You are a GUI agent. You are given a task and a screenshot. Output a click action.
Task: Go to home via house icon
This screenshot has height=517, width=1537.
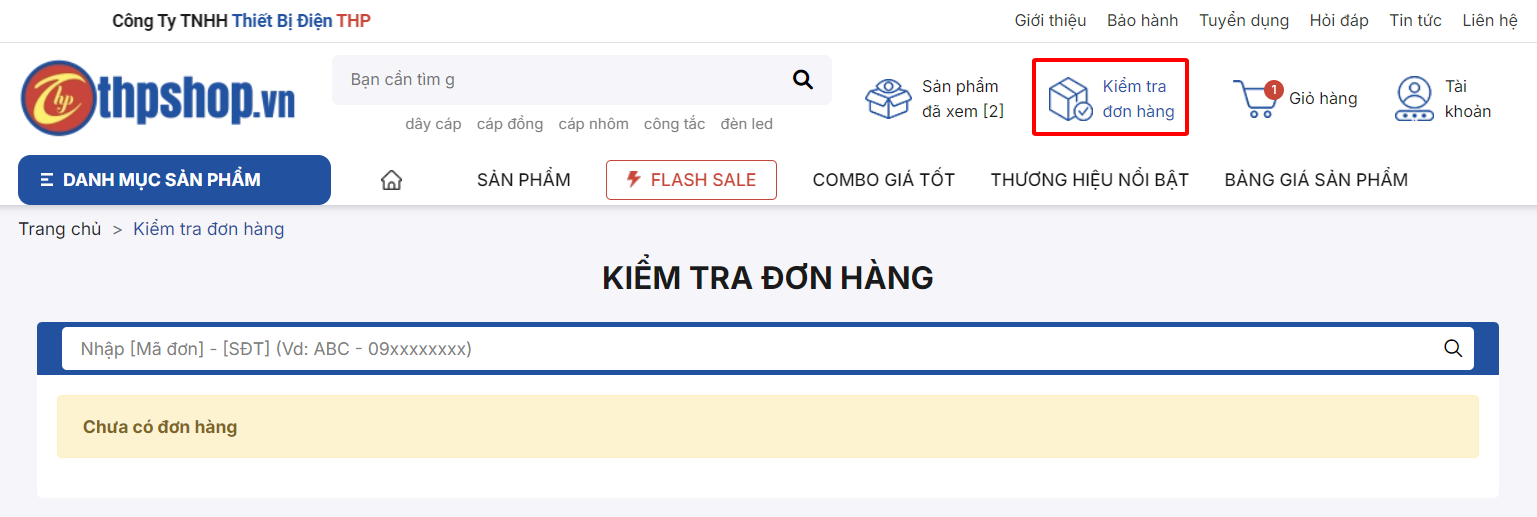click(392, 180)
